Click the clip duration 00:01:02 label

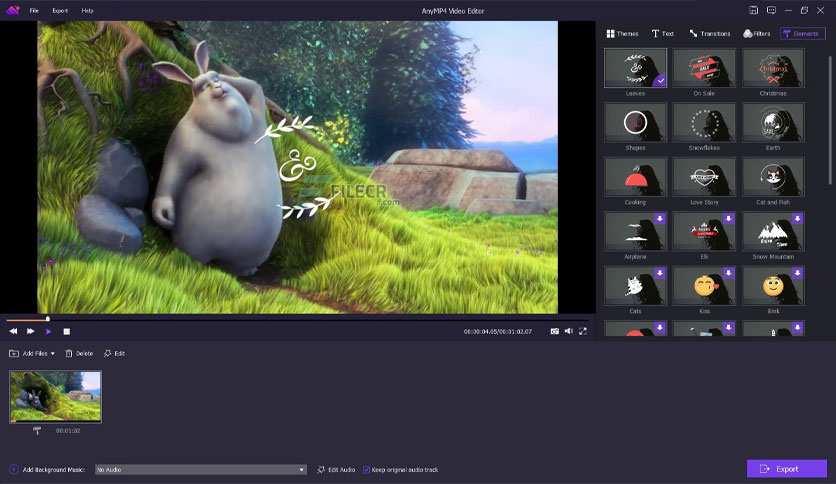68,431
